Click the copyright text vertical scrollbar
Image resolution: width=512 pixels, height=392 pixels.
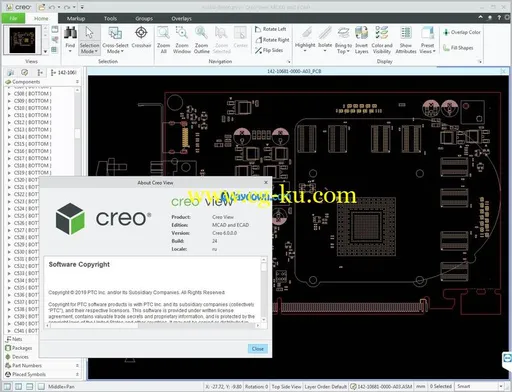pyautogui.click(x=264, y=289)
